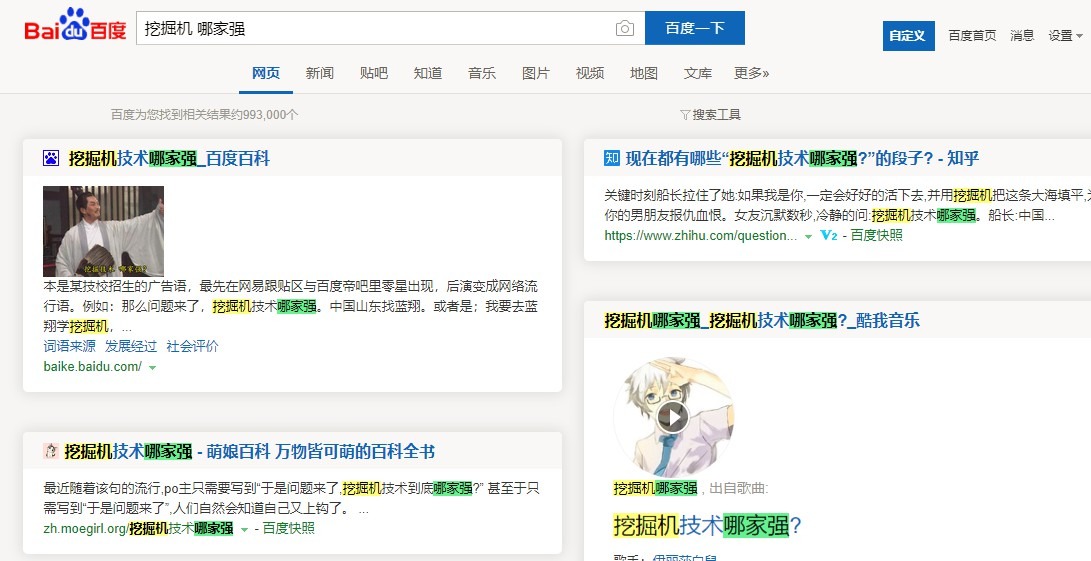Switch to the 地图 tab
1091x561 pixels.
(644, 73)
